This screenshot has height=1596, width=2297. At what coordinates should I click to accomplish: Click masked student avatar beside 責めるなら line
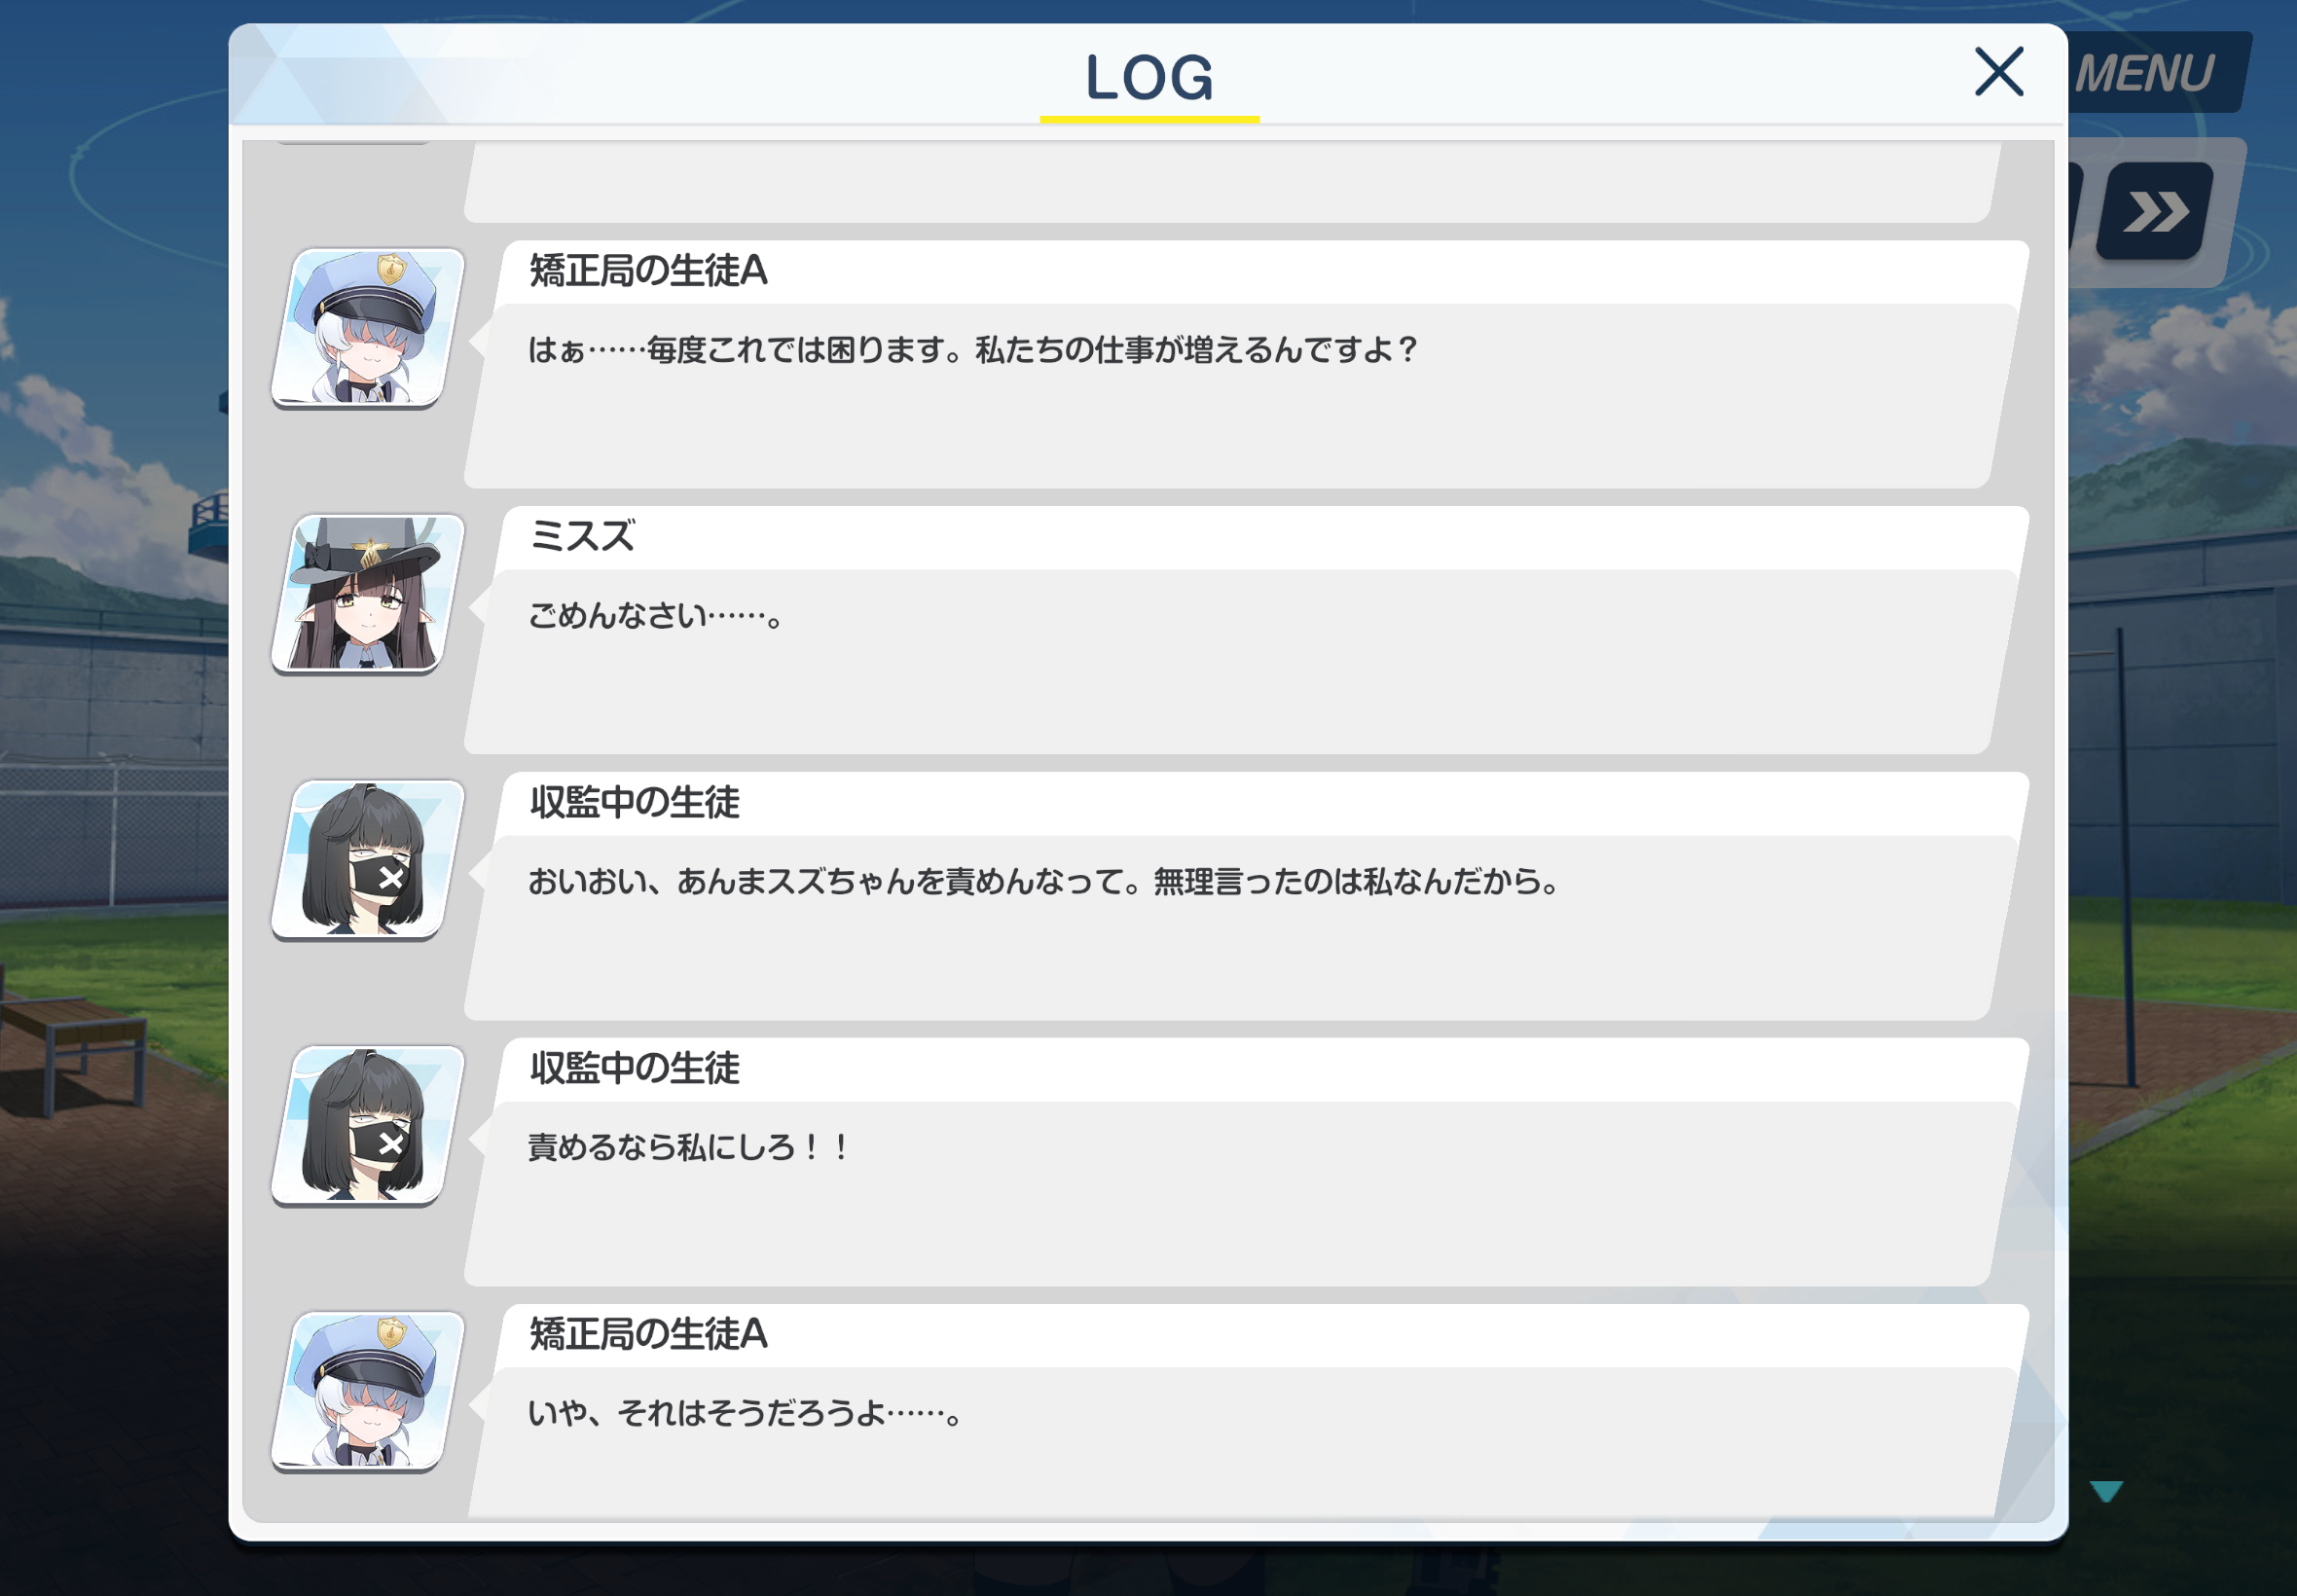[x=368, y=1126]
